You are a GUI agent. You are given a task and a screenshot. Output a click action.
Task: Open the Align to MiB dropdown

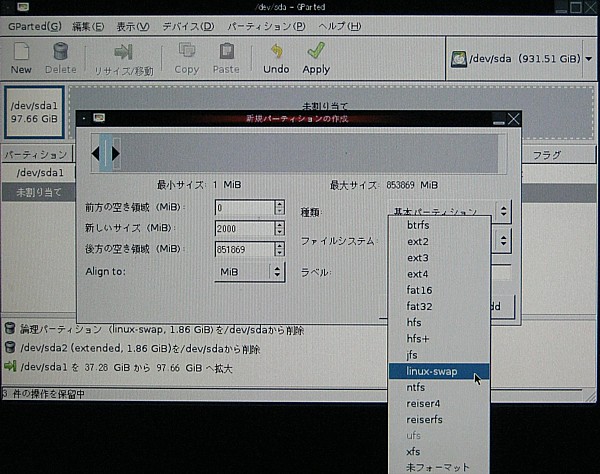[249, 272]
